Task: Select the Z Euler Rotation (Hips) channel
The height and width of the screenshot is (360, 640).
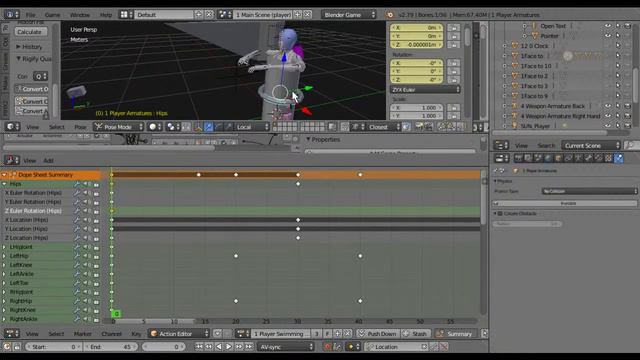Action: (33, 211)
